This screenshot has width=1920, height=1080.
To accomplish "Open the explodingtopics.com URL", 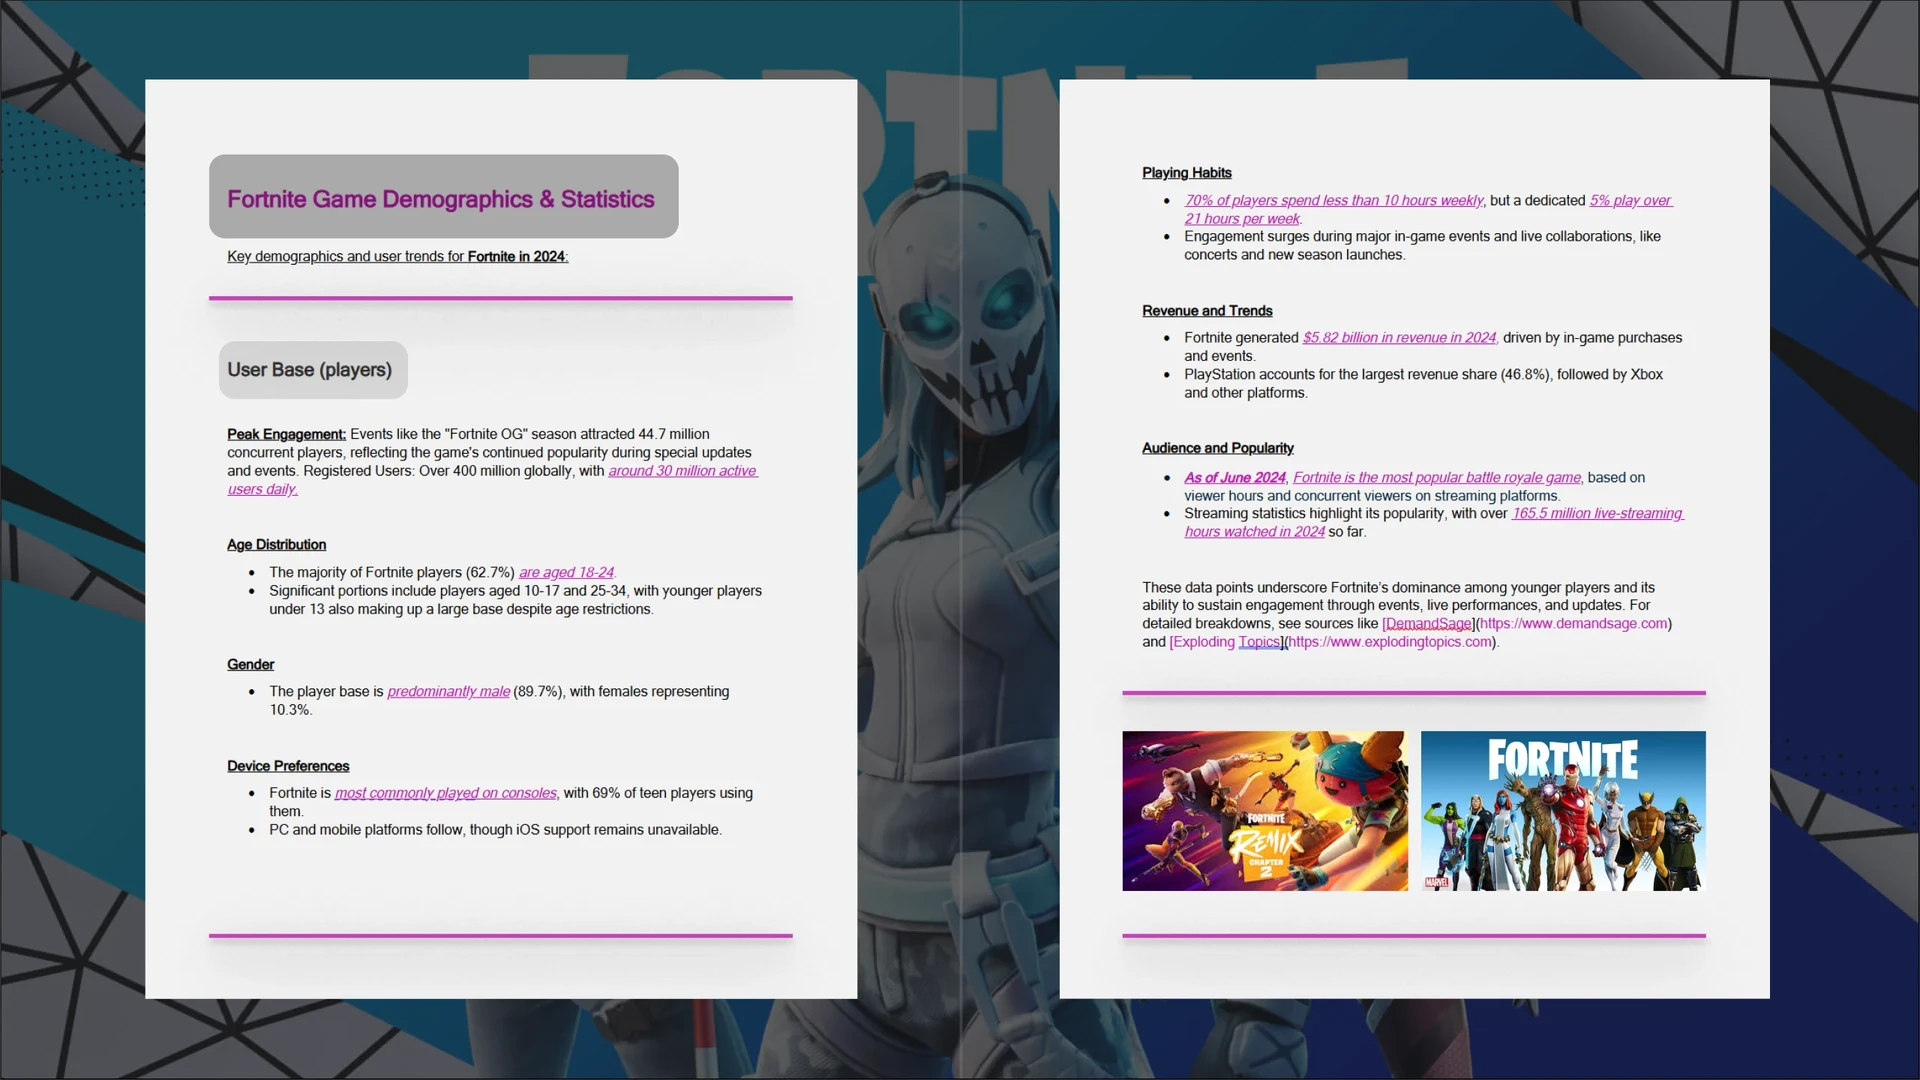I will tap(1390, 642).
